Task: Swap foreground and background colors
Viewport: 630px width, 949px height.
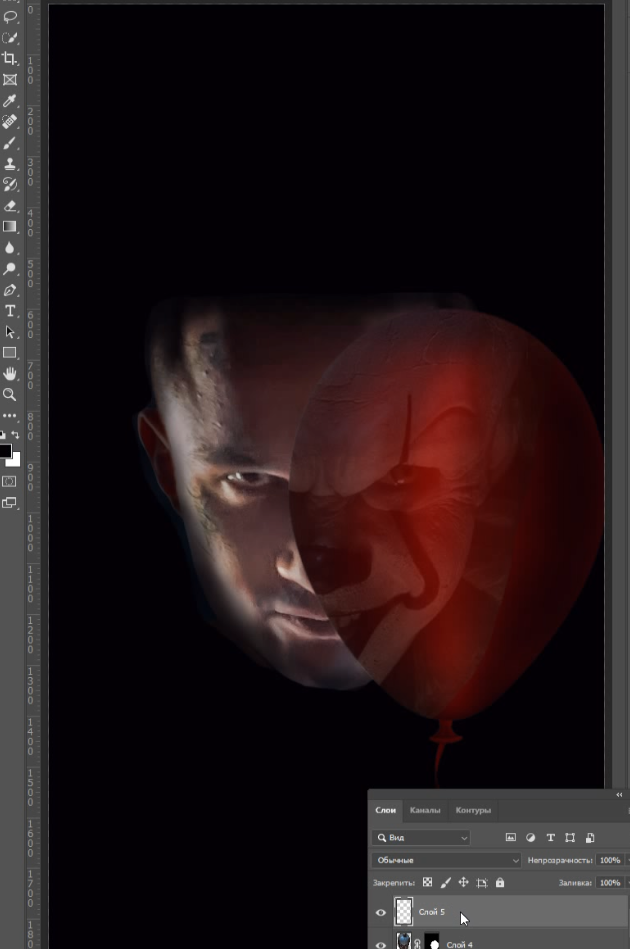Action: coord(16,435)
